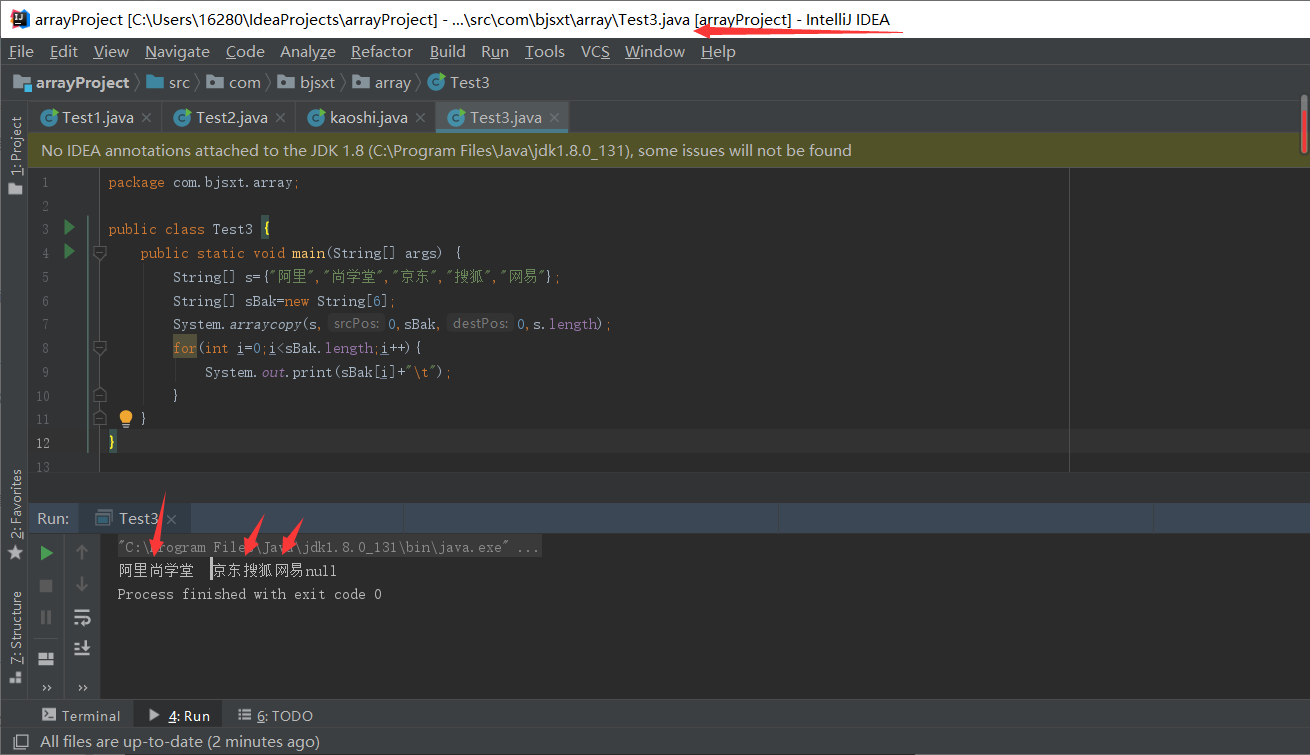The width and height of the screenshot is (1310, 755).
Task: Click array package in navigation breadcrumb
Action: coord(381,82)
